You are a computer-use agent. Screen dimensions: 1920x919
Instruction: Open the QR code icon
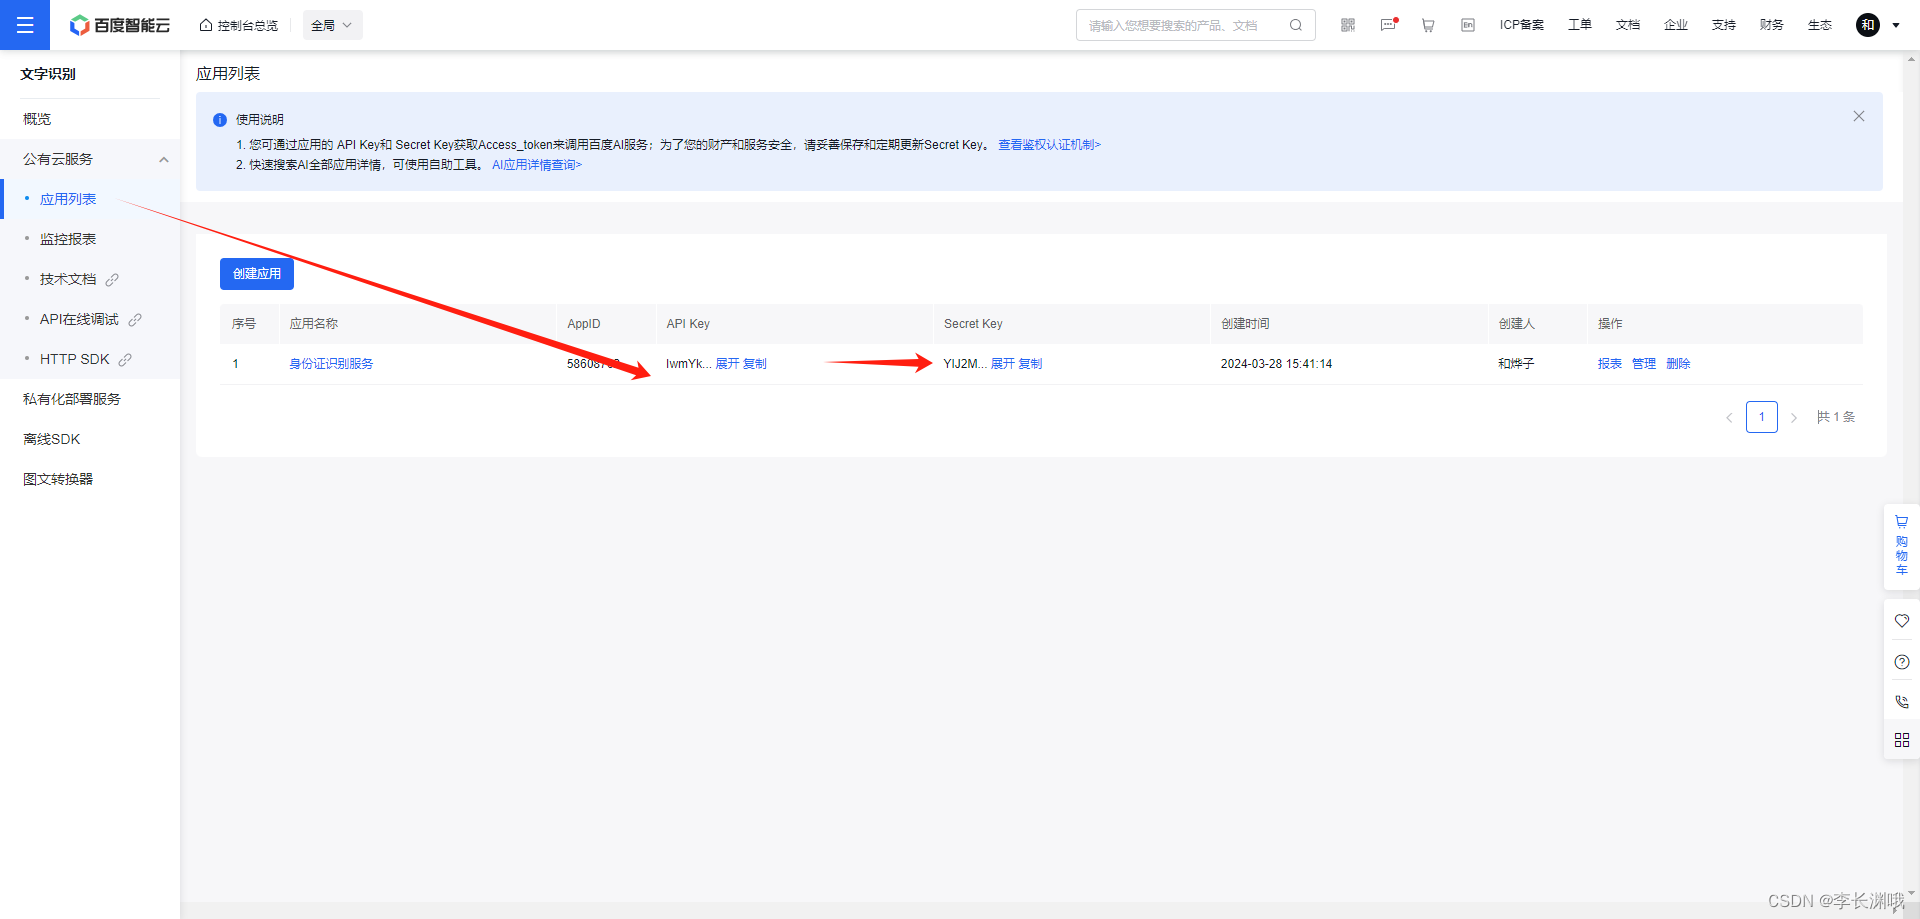[1348, 25]
